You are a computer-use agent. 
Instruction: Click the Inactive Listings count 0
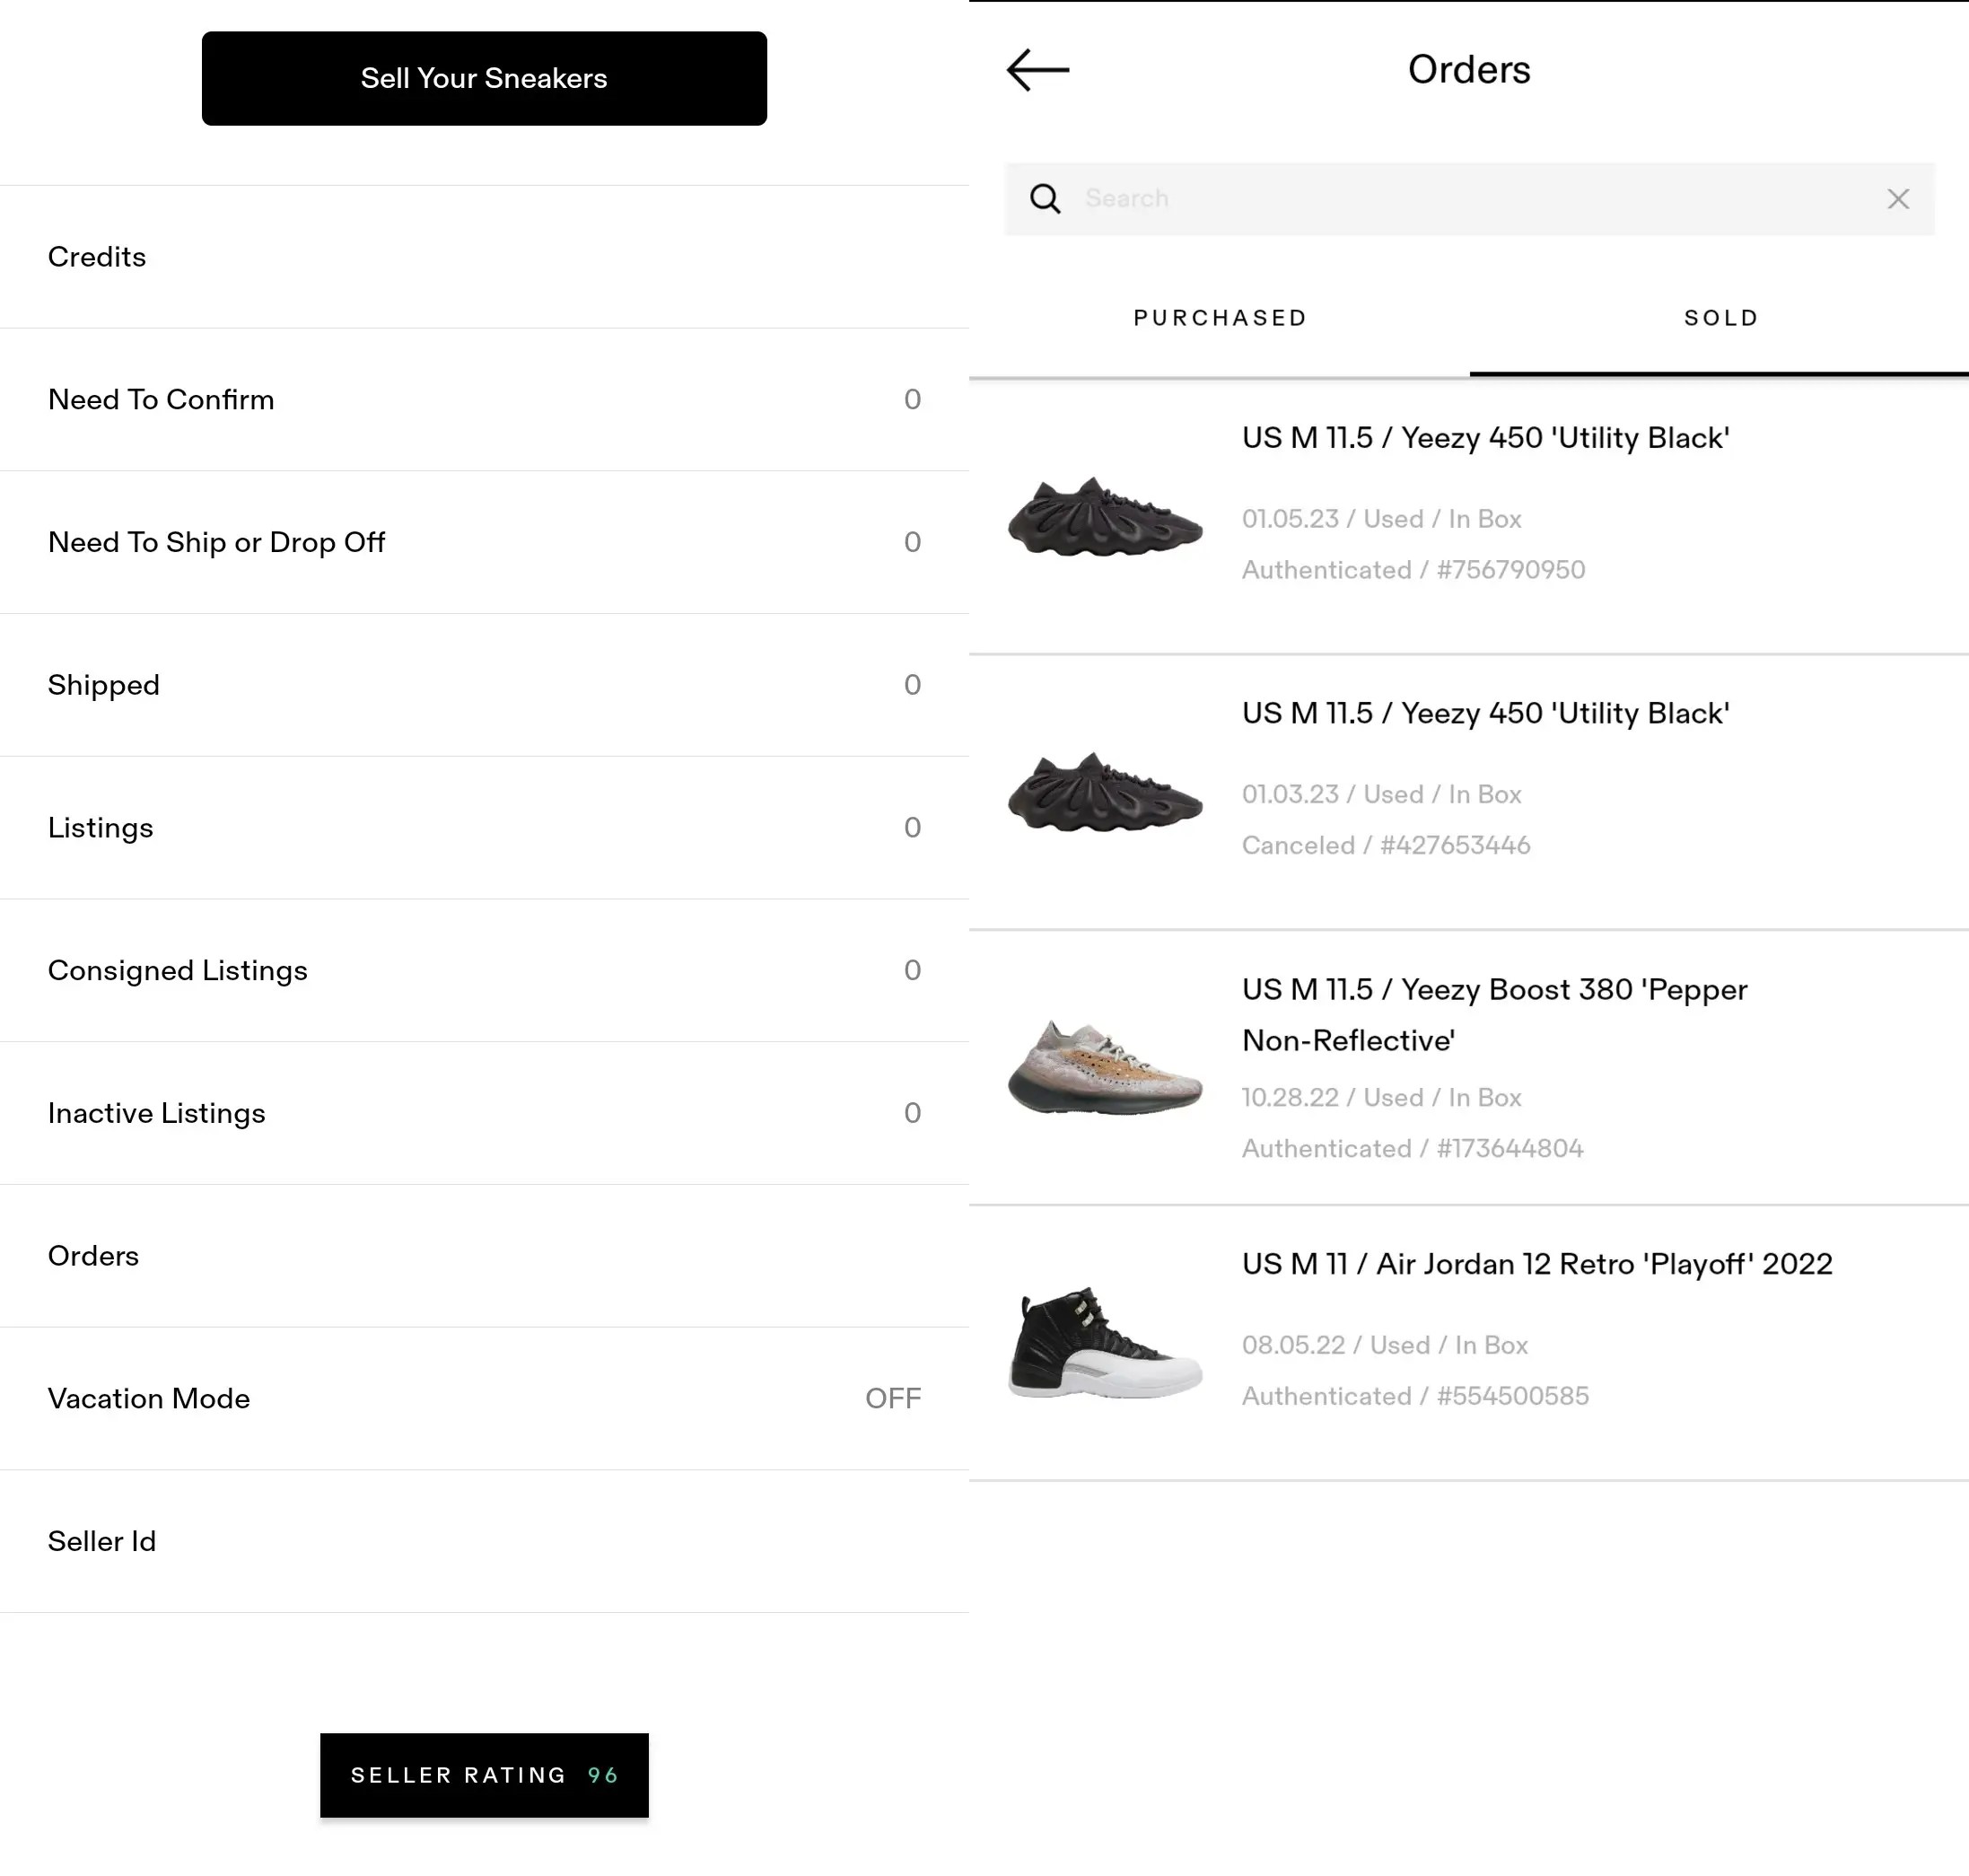tap(912, 1113)
